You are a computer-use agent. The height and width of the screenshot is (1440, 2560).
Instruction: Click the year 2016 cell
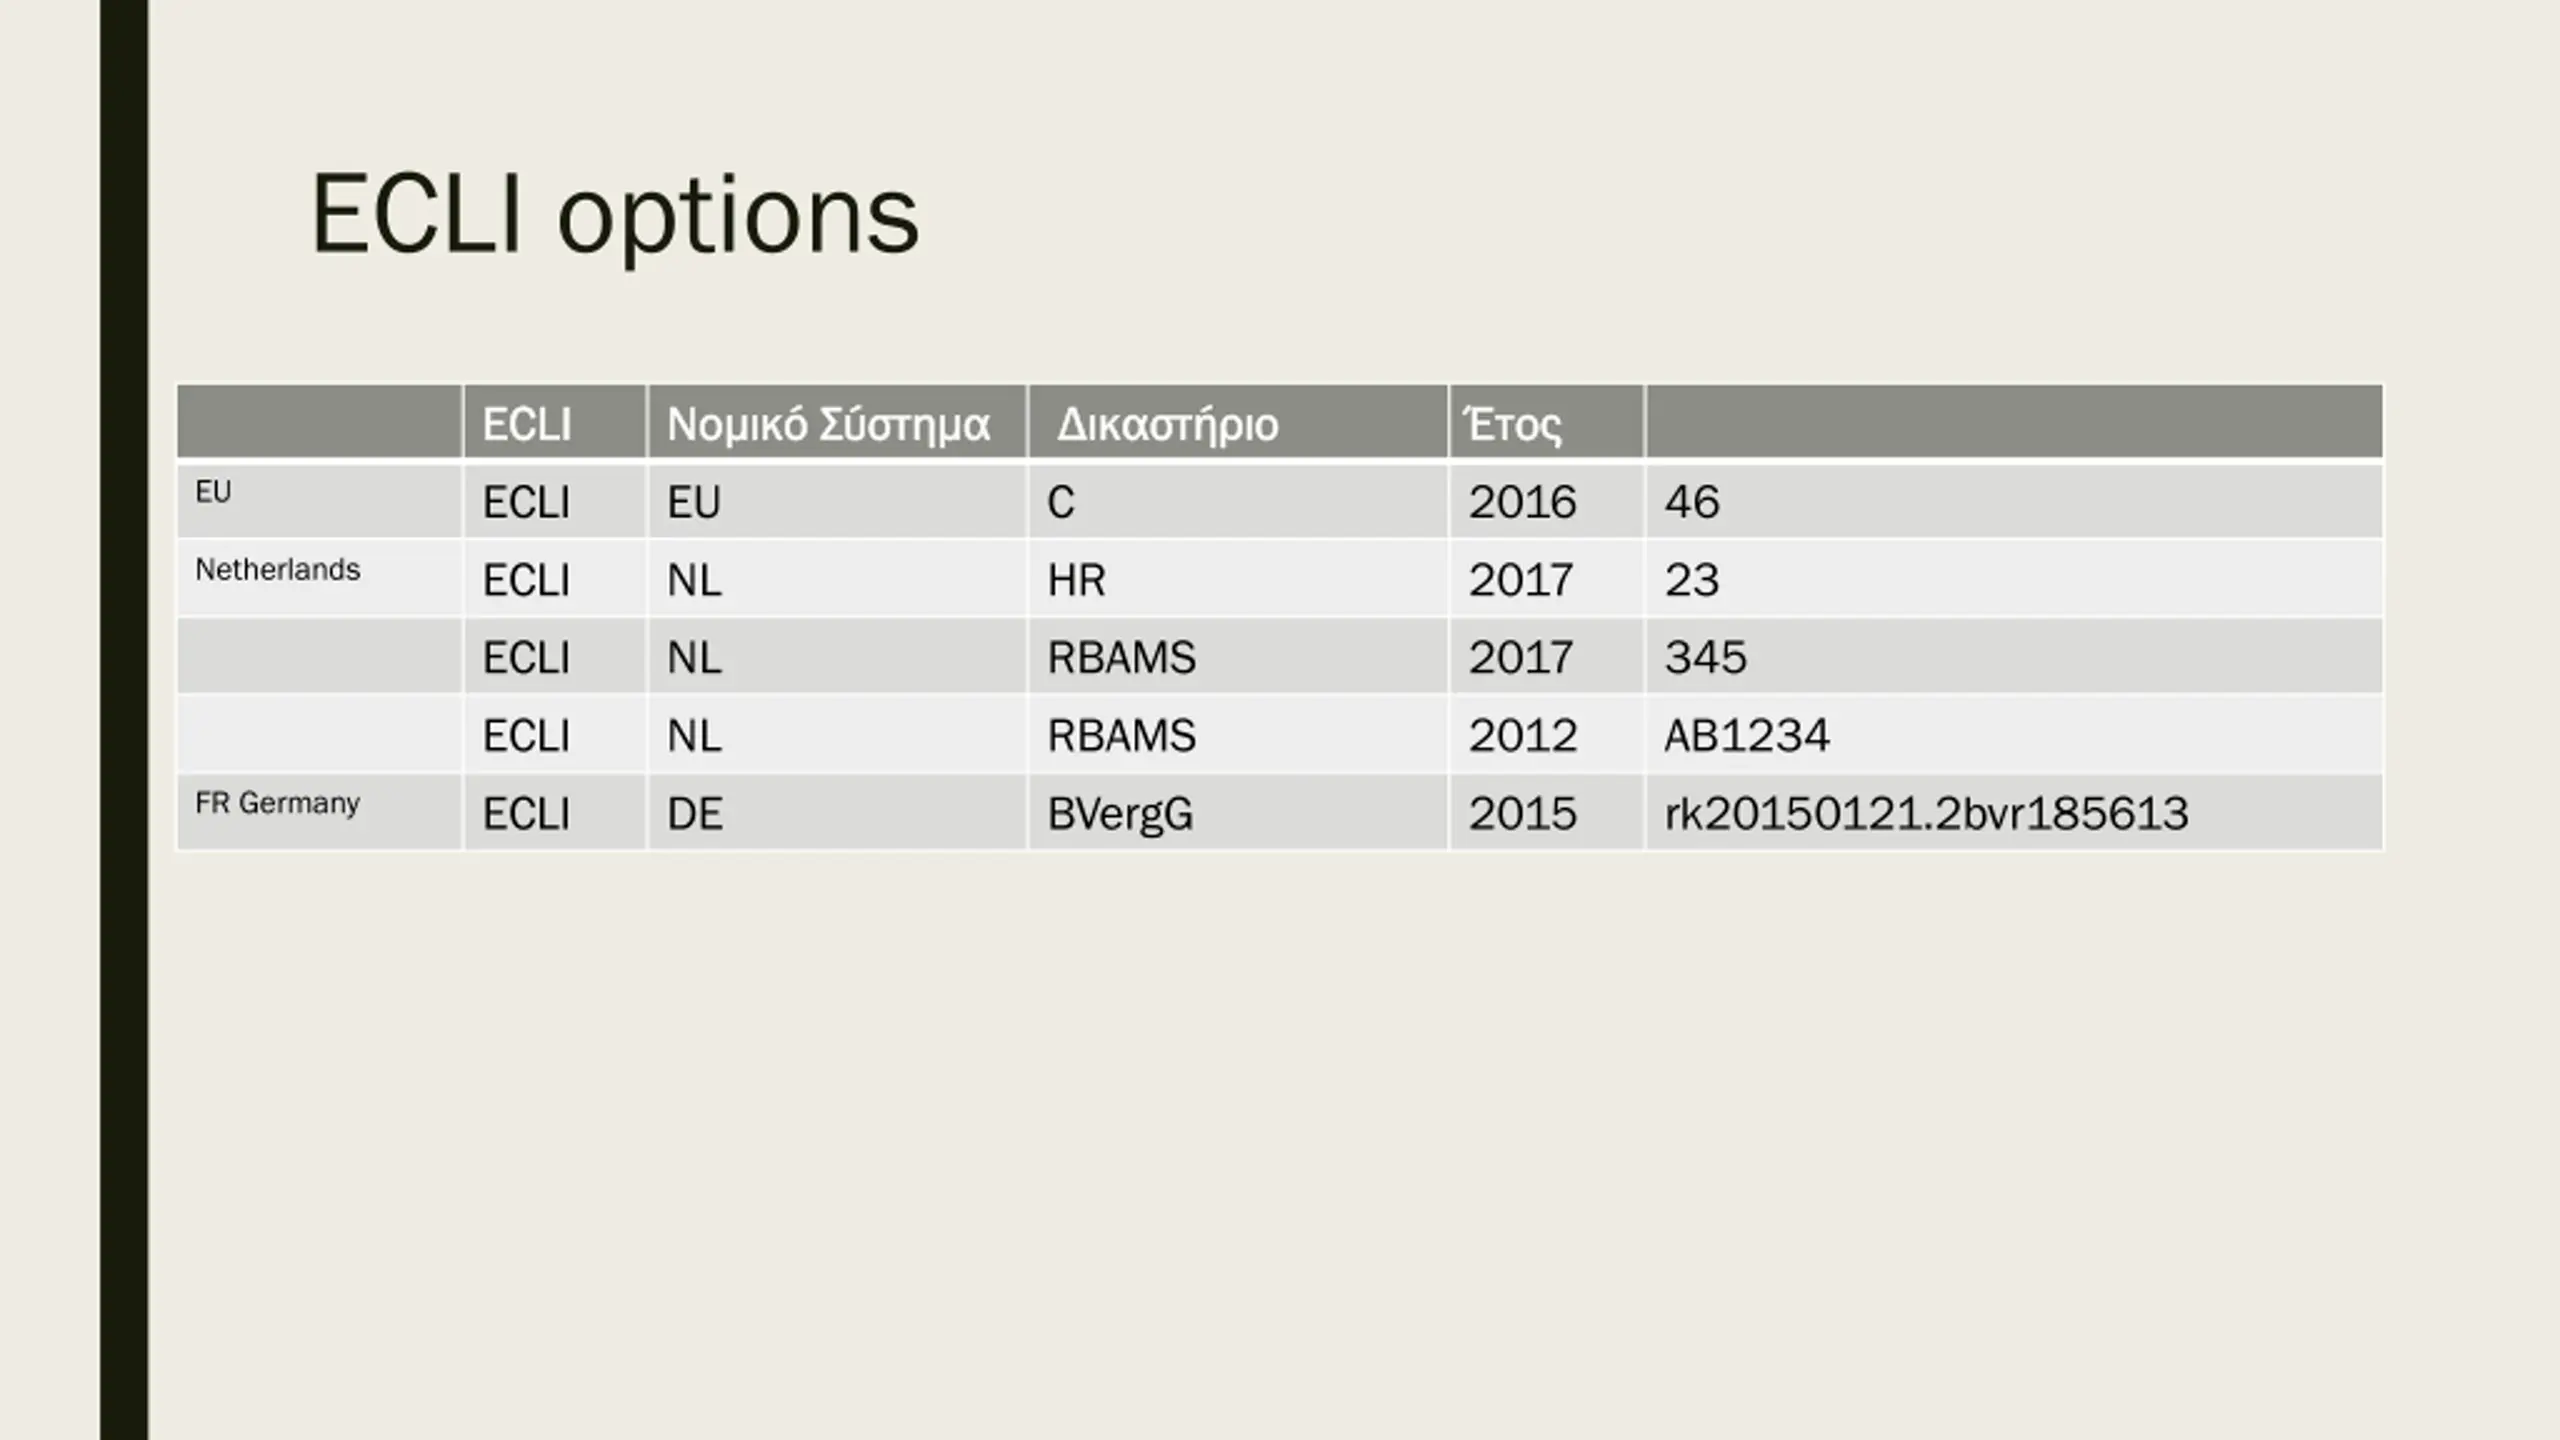tap(1547, 500)
